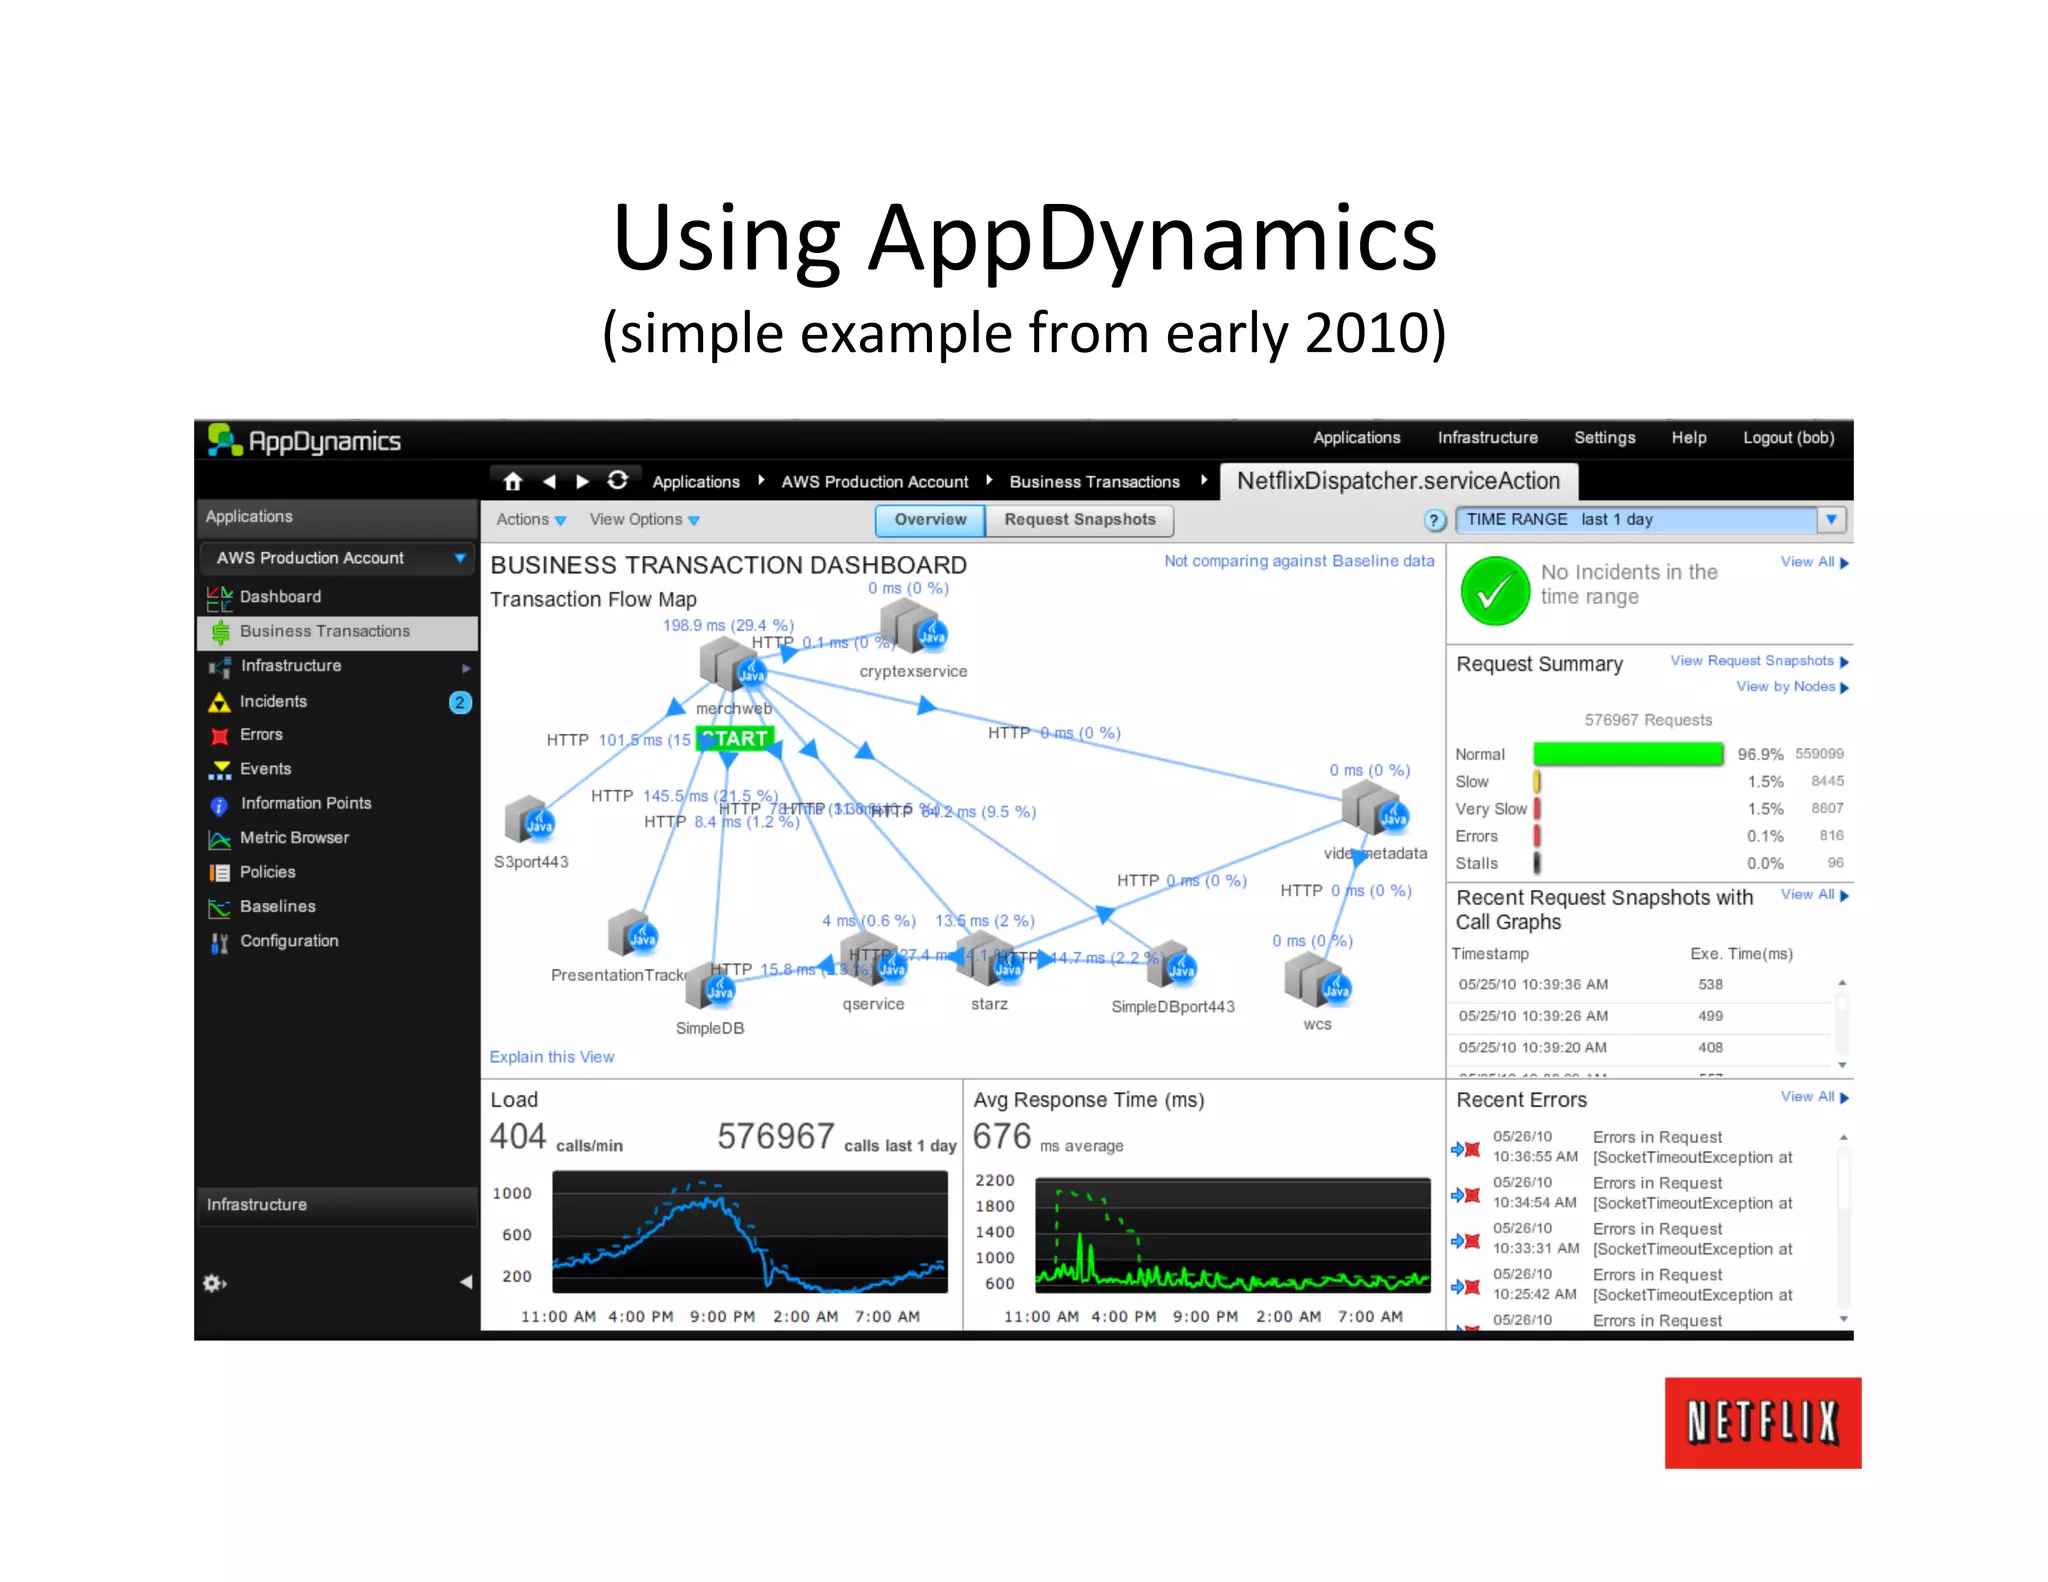Click View by Nodes link
Image resolution: width=2048 pixels, height=1582 pixels.
click(x=1792, y=687)
